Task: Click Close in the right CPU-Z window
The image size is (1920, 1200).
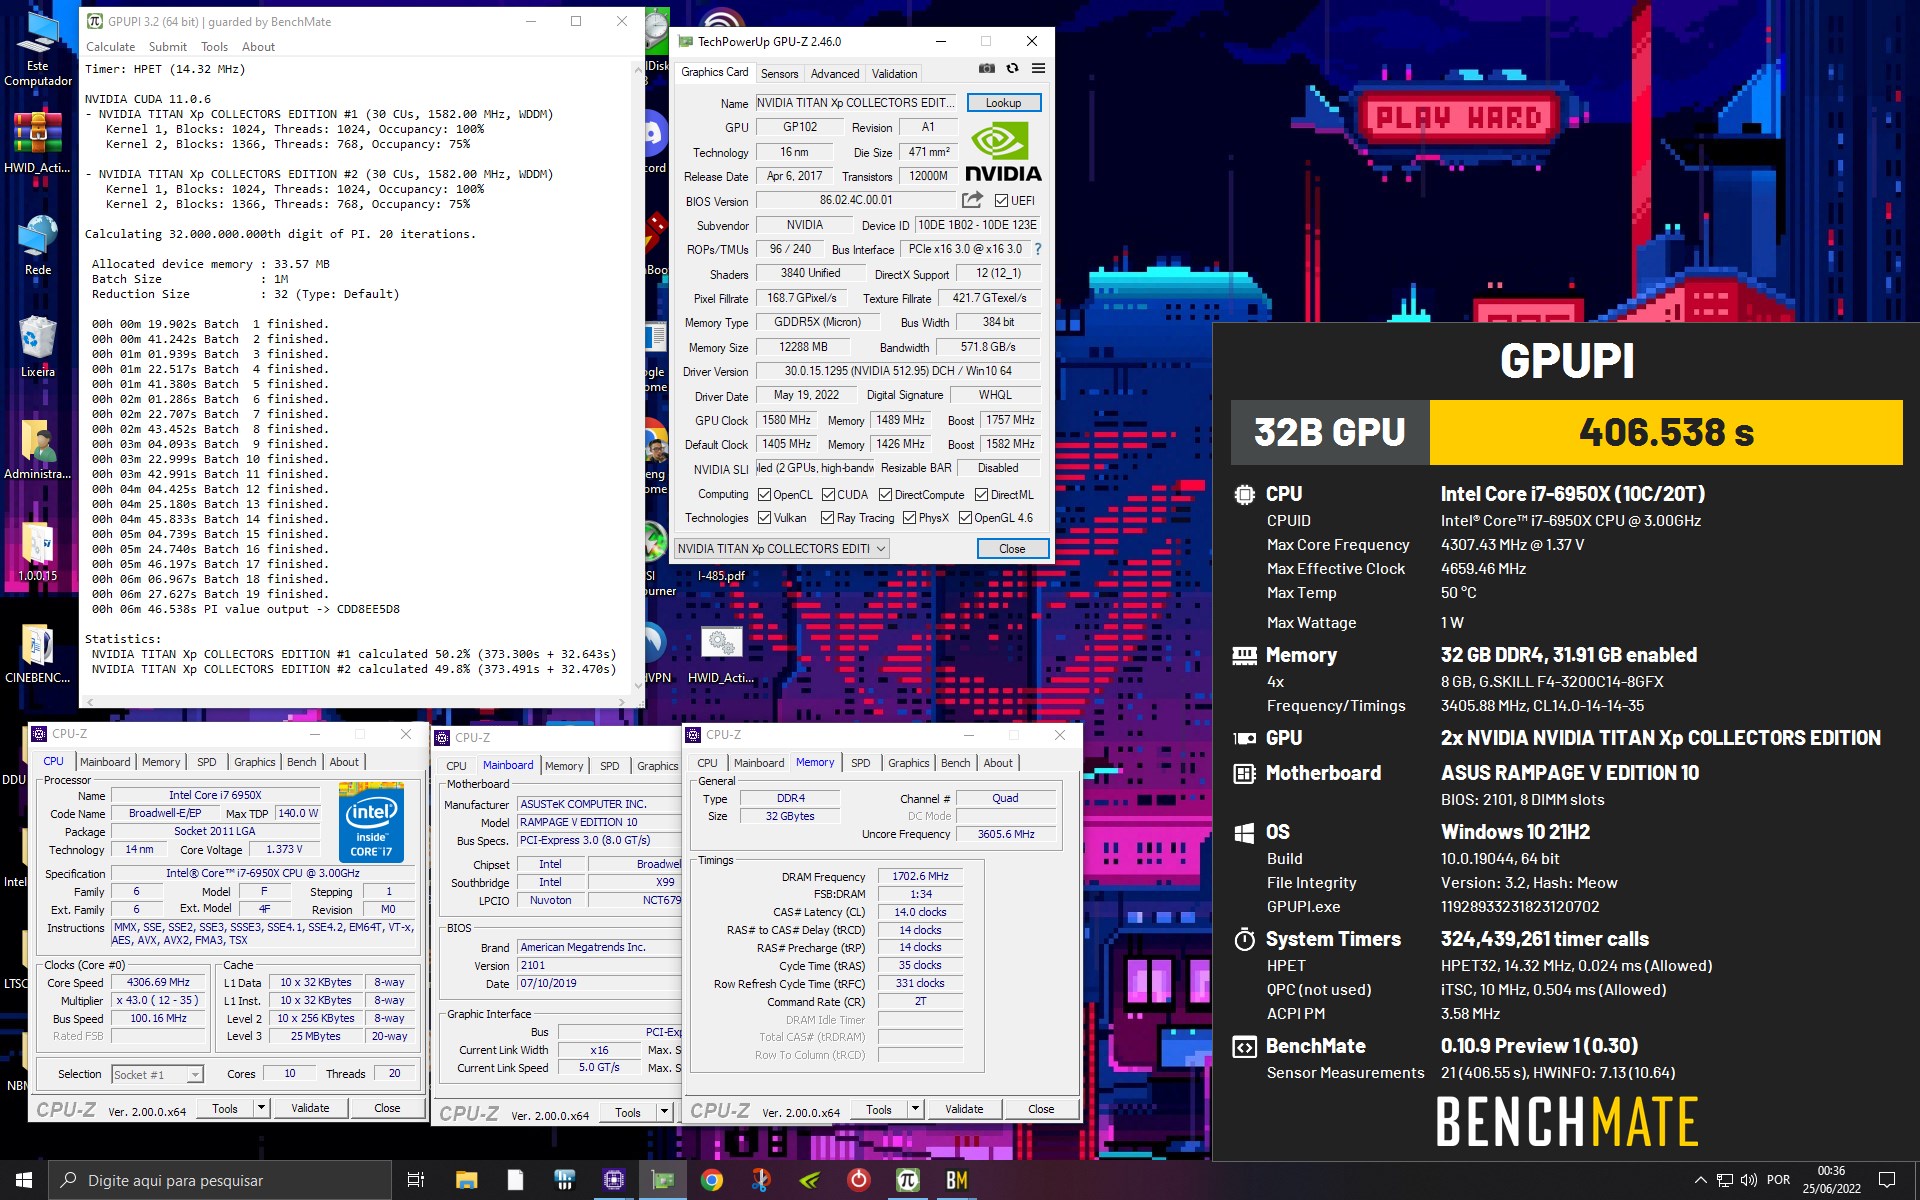Action: [x=1041, y=1109]
